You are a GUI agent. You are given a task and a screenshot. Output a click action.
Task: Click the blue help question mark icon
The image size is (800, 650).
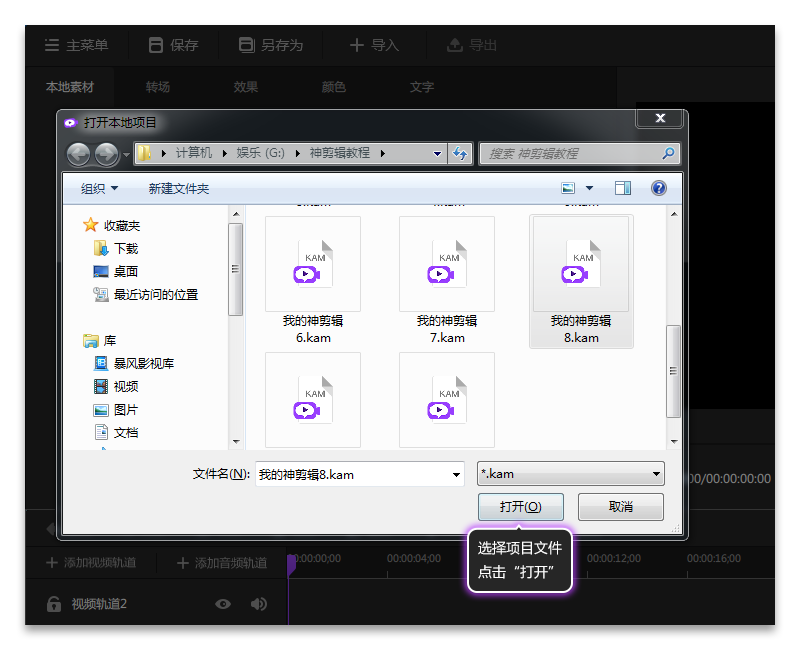click(x=659, y=188)
